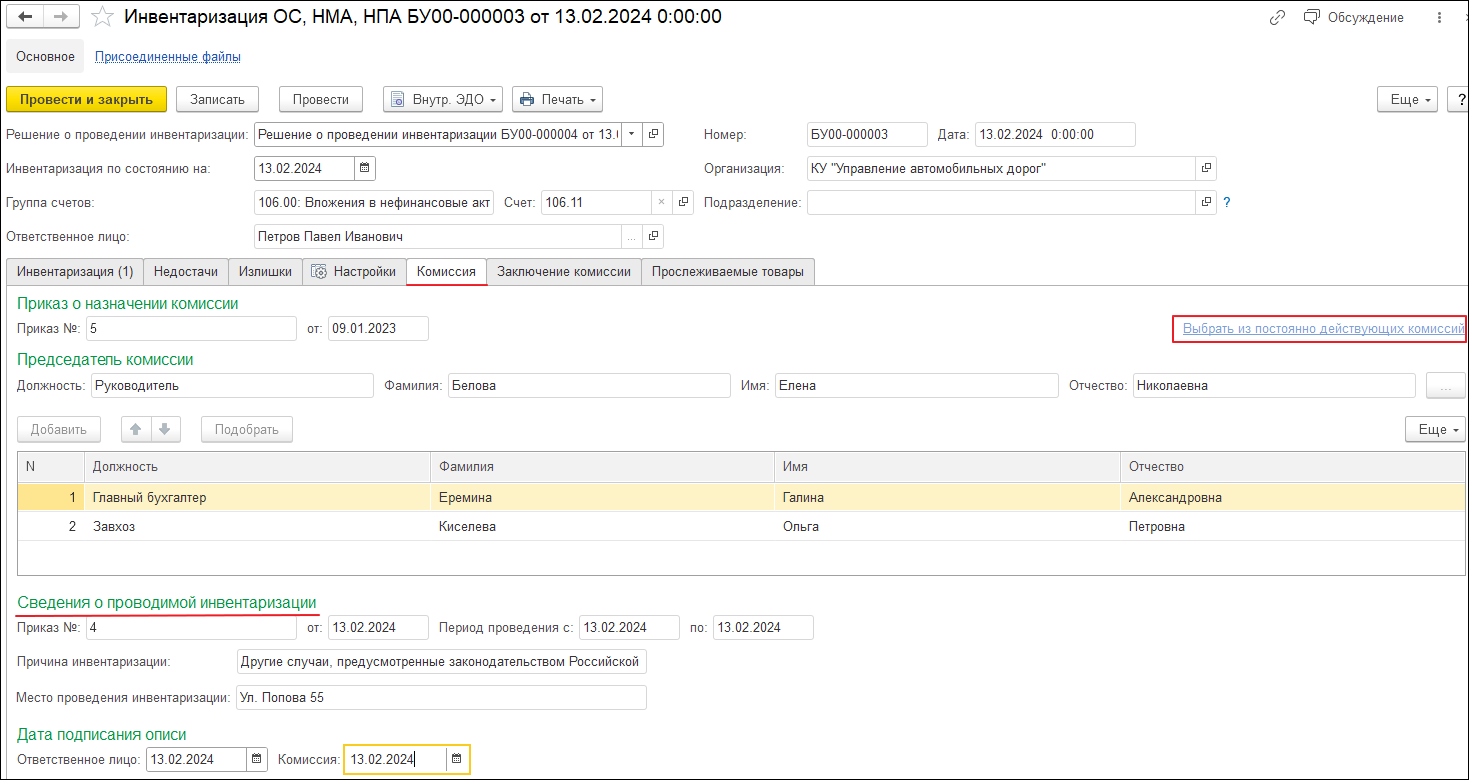1469x780 pixels.
Task: Click the Добавить button
Action: click(x=59, y=429)
